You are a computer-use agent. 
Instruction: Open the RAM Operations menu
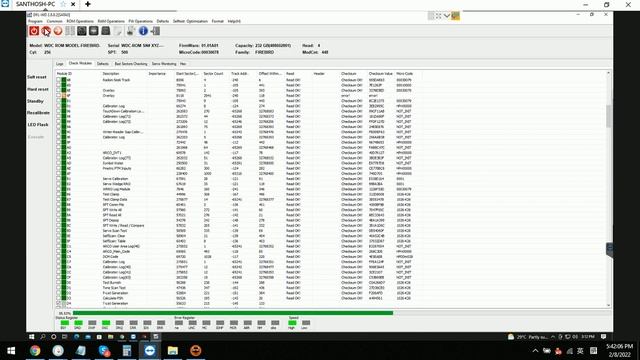point(111,21)
